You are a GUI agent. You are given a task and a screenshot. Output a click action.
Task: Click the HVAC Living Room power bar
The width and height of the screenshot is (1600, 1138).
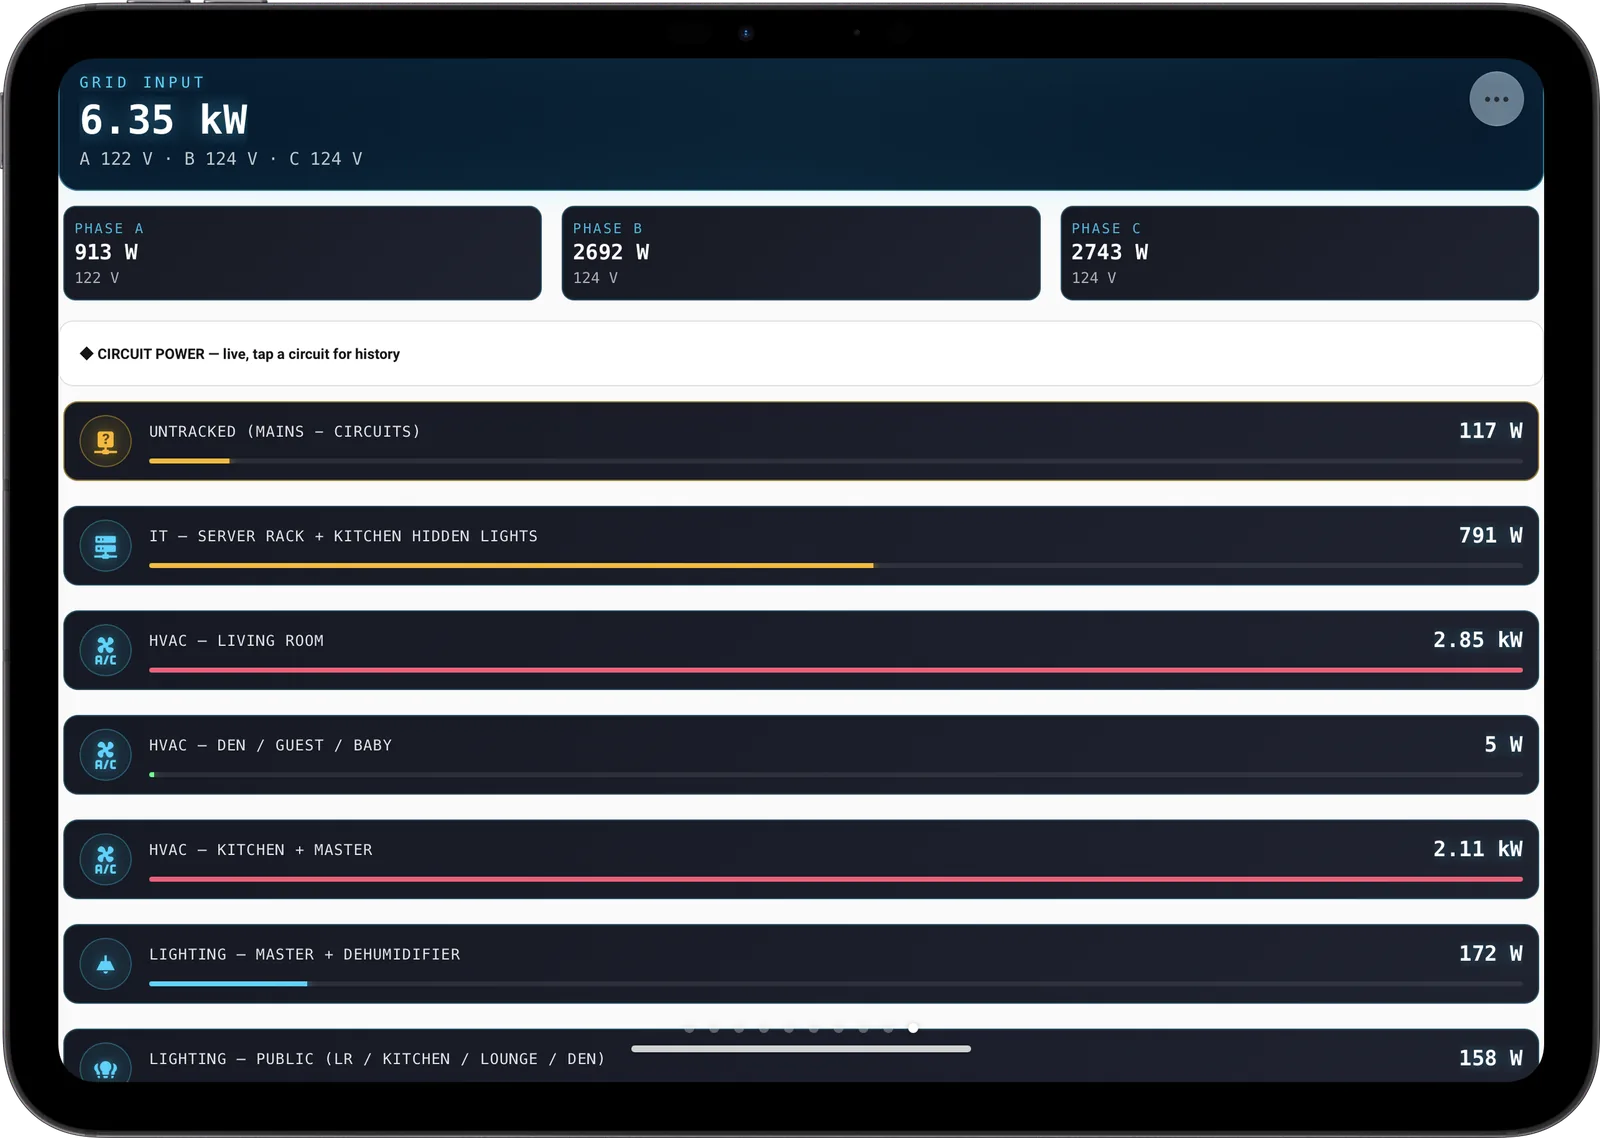point(836,670)
